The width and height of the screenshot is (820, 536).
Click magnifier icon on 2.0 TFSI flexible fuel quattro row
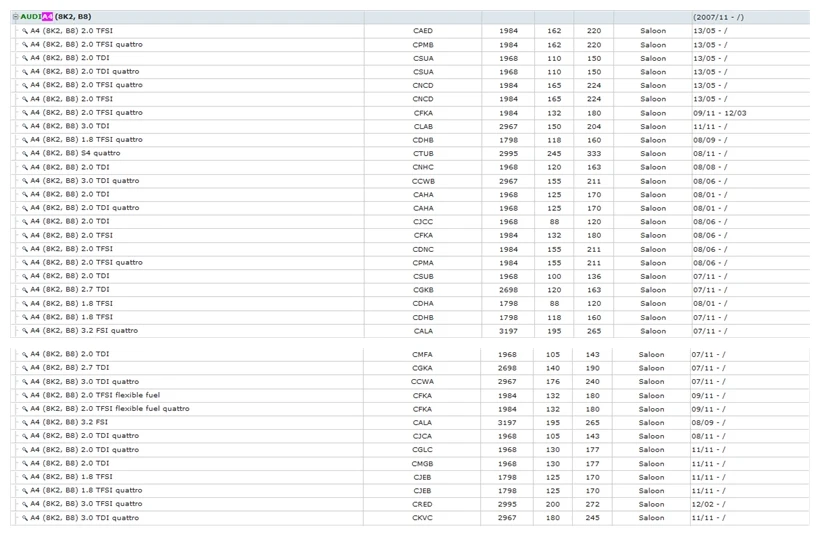coord(25,409)
